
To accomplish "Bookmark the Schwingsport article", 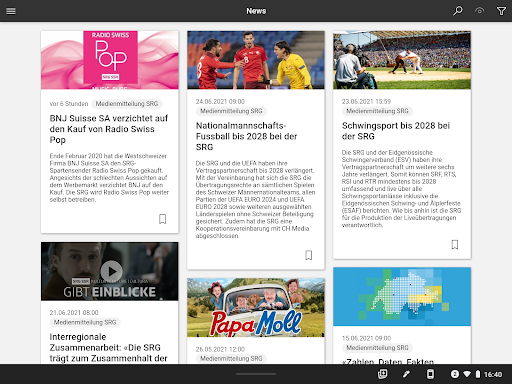I will pos(455,244).
